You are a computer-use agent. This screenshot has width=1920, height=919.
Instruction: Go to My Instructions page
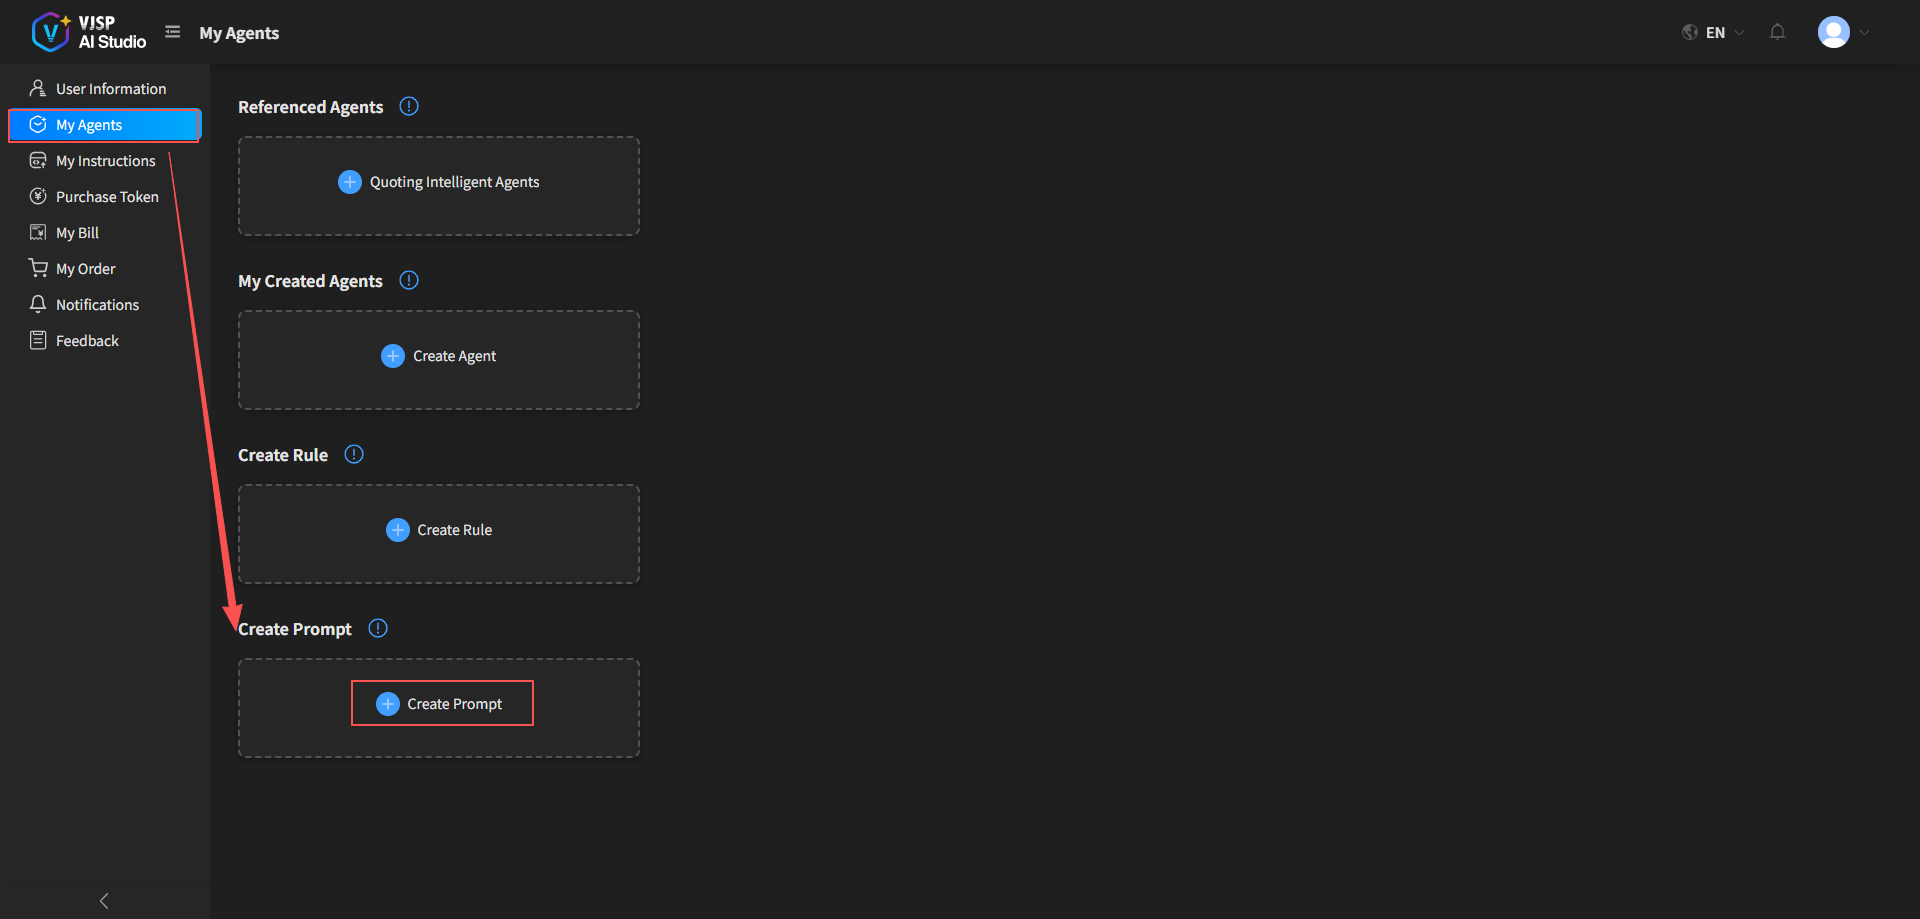[x=105, y=161]
